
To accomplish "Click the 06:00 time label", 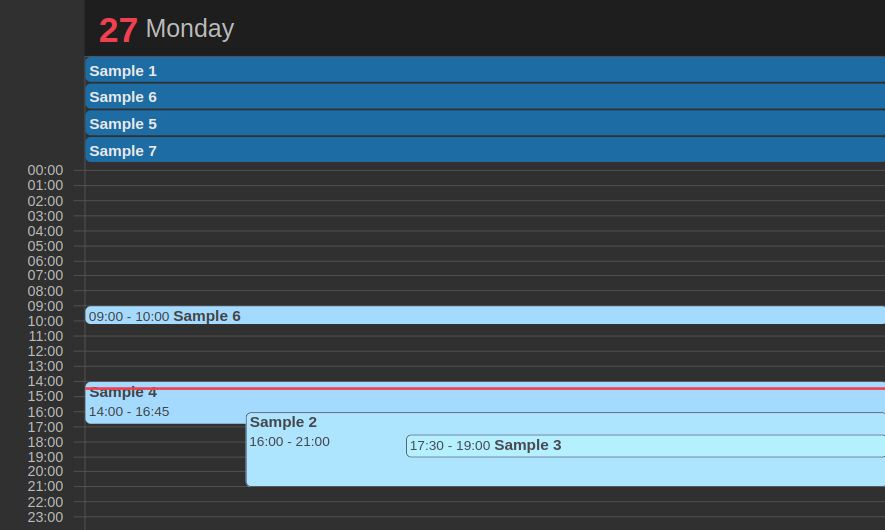I will click(45, 261).
